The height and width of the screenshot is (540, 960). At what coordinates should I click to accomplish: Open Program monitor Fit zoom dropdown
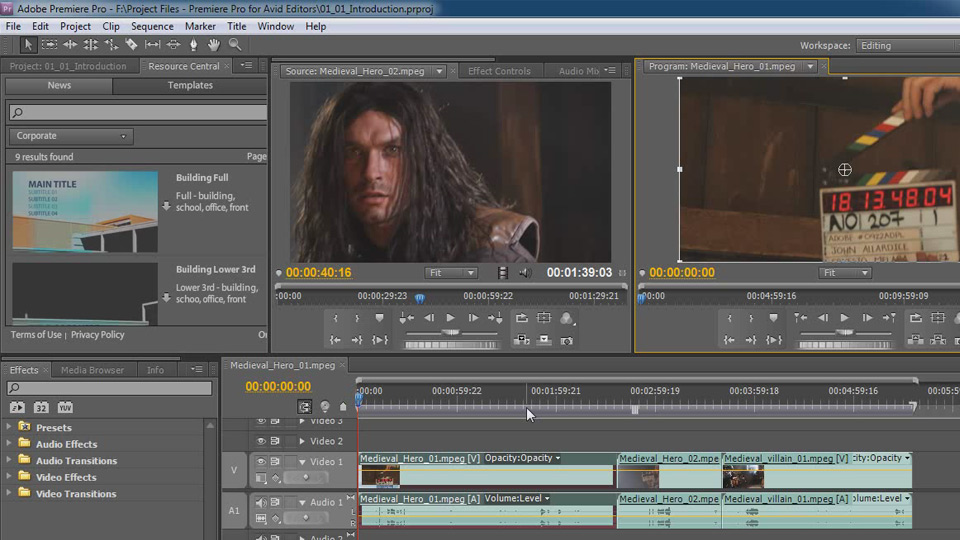click(845, 273)
